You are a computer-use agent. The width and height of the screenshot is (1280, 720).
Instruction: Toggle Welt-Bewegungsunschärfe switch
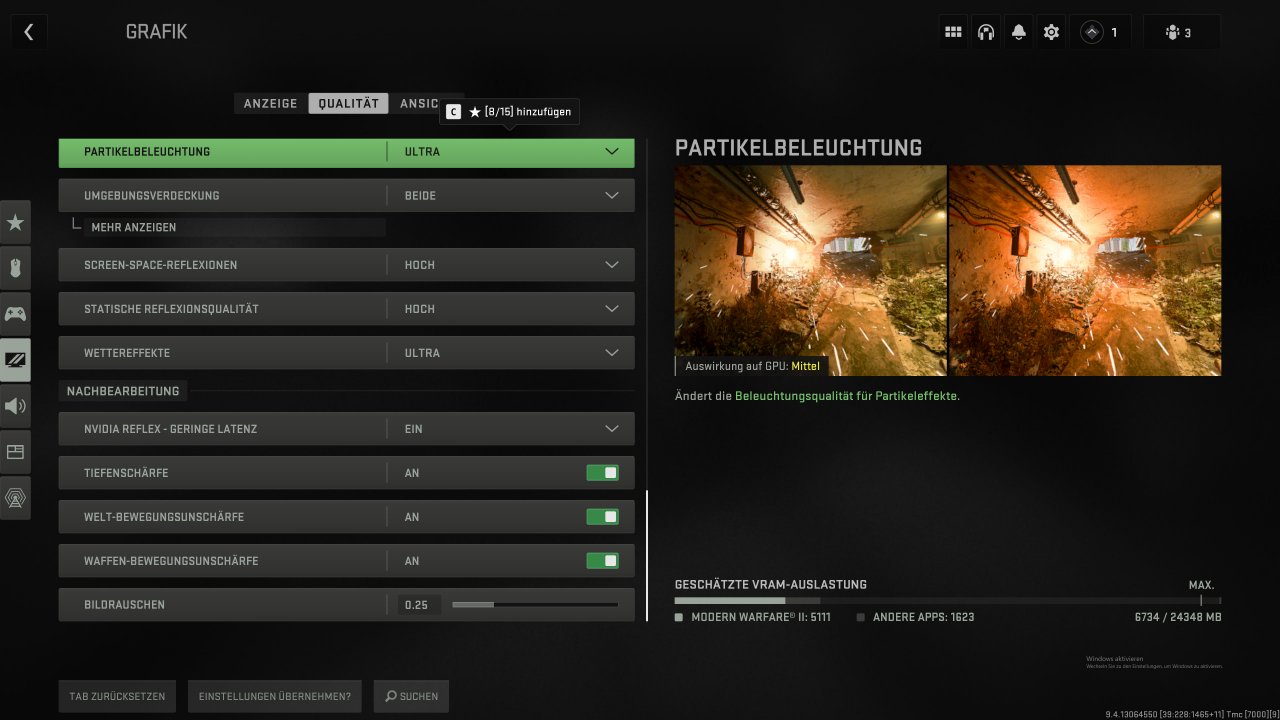click(602, 517)
